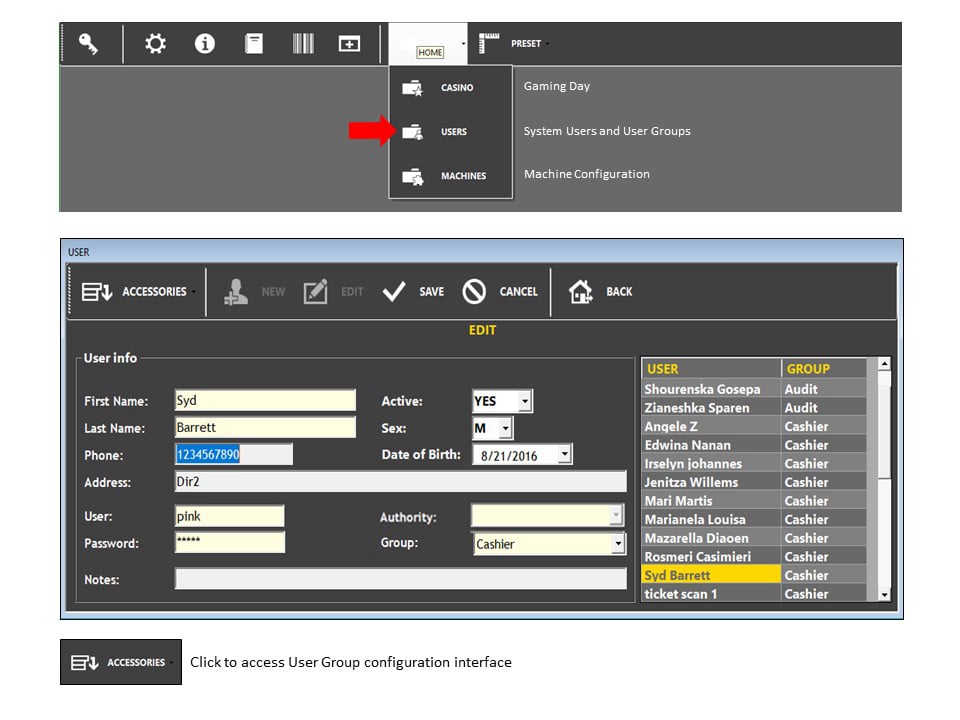Screen dimensions: 960x720
Task: Click the CASINO folder icon
Action: coord(412,88)
